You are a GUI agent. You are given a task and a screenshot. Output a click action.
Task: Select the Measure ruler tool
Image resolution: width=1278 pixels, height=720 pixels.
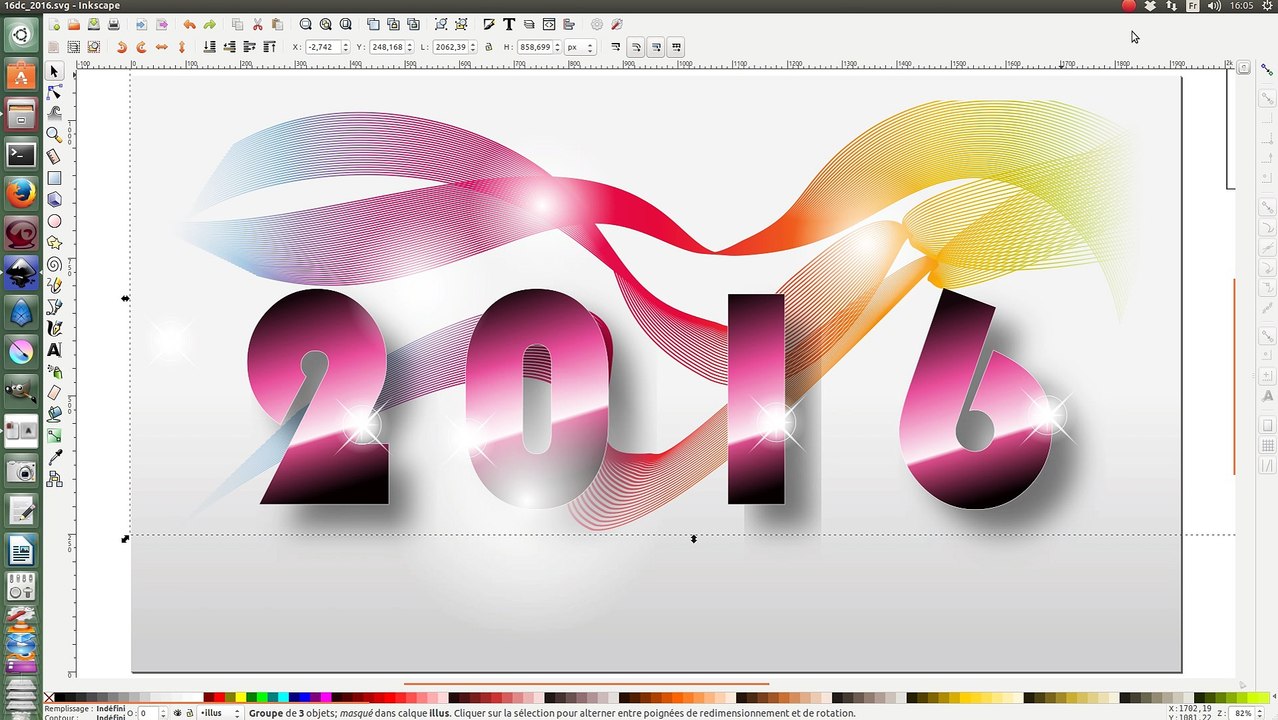coord(54,156)
